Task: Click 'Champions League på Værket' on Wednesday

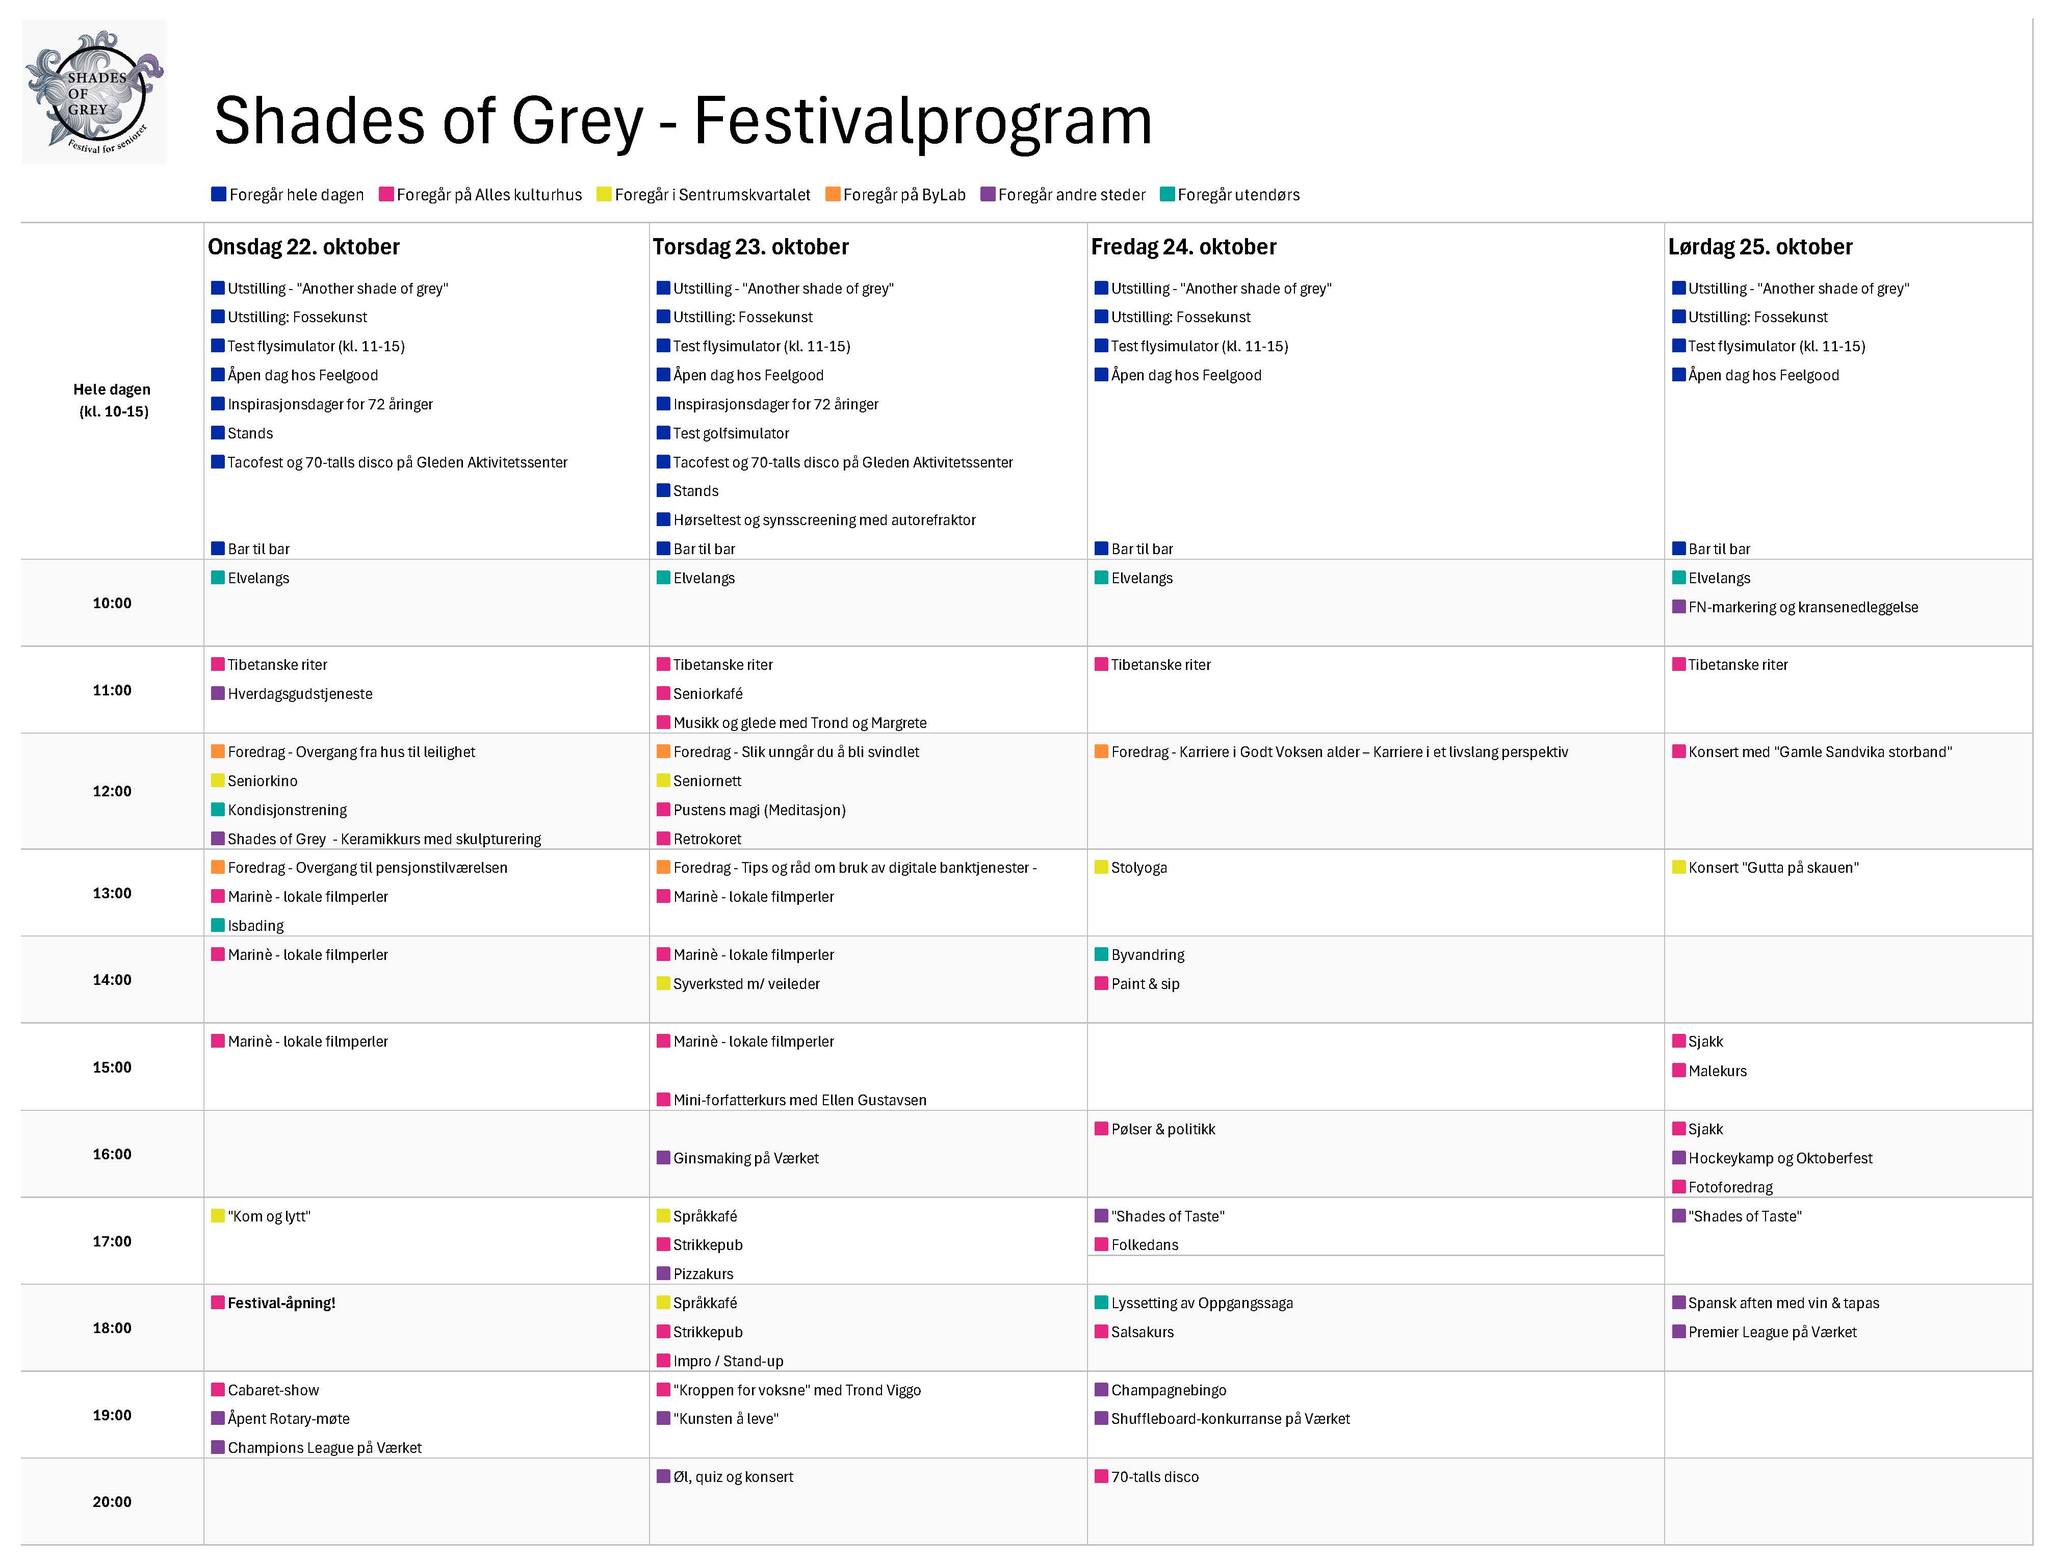Action: 324,1448
